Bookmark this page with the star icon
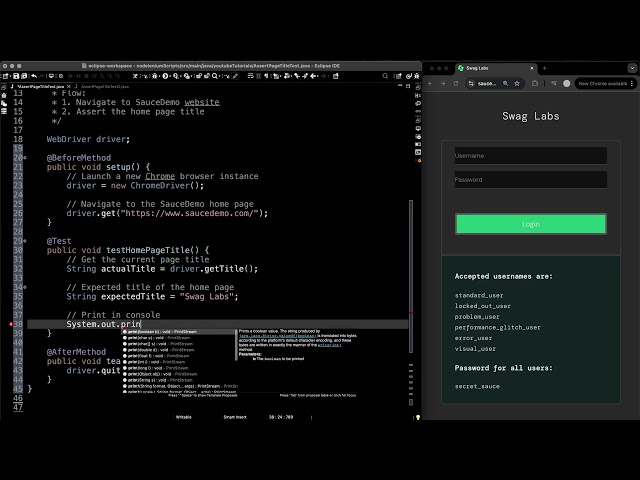The image size is (640, 480). [517, 83]
